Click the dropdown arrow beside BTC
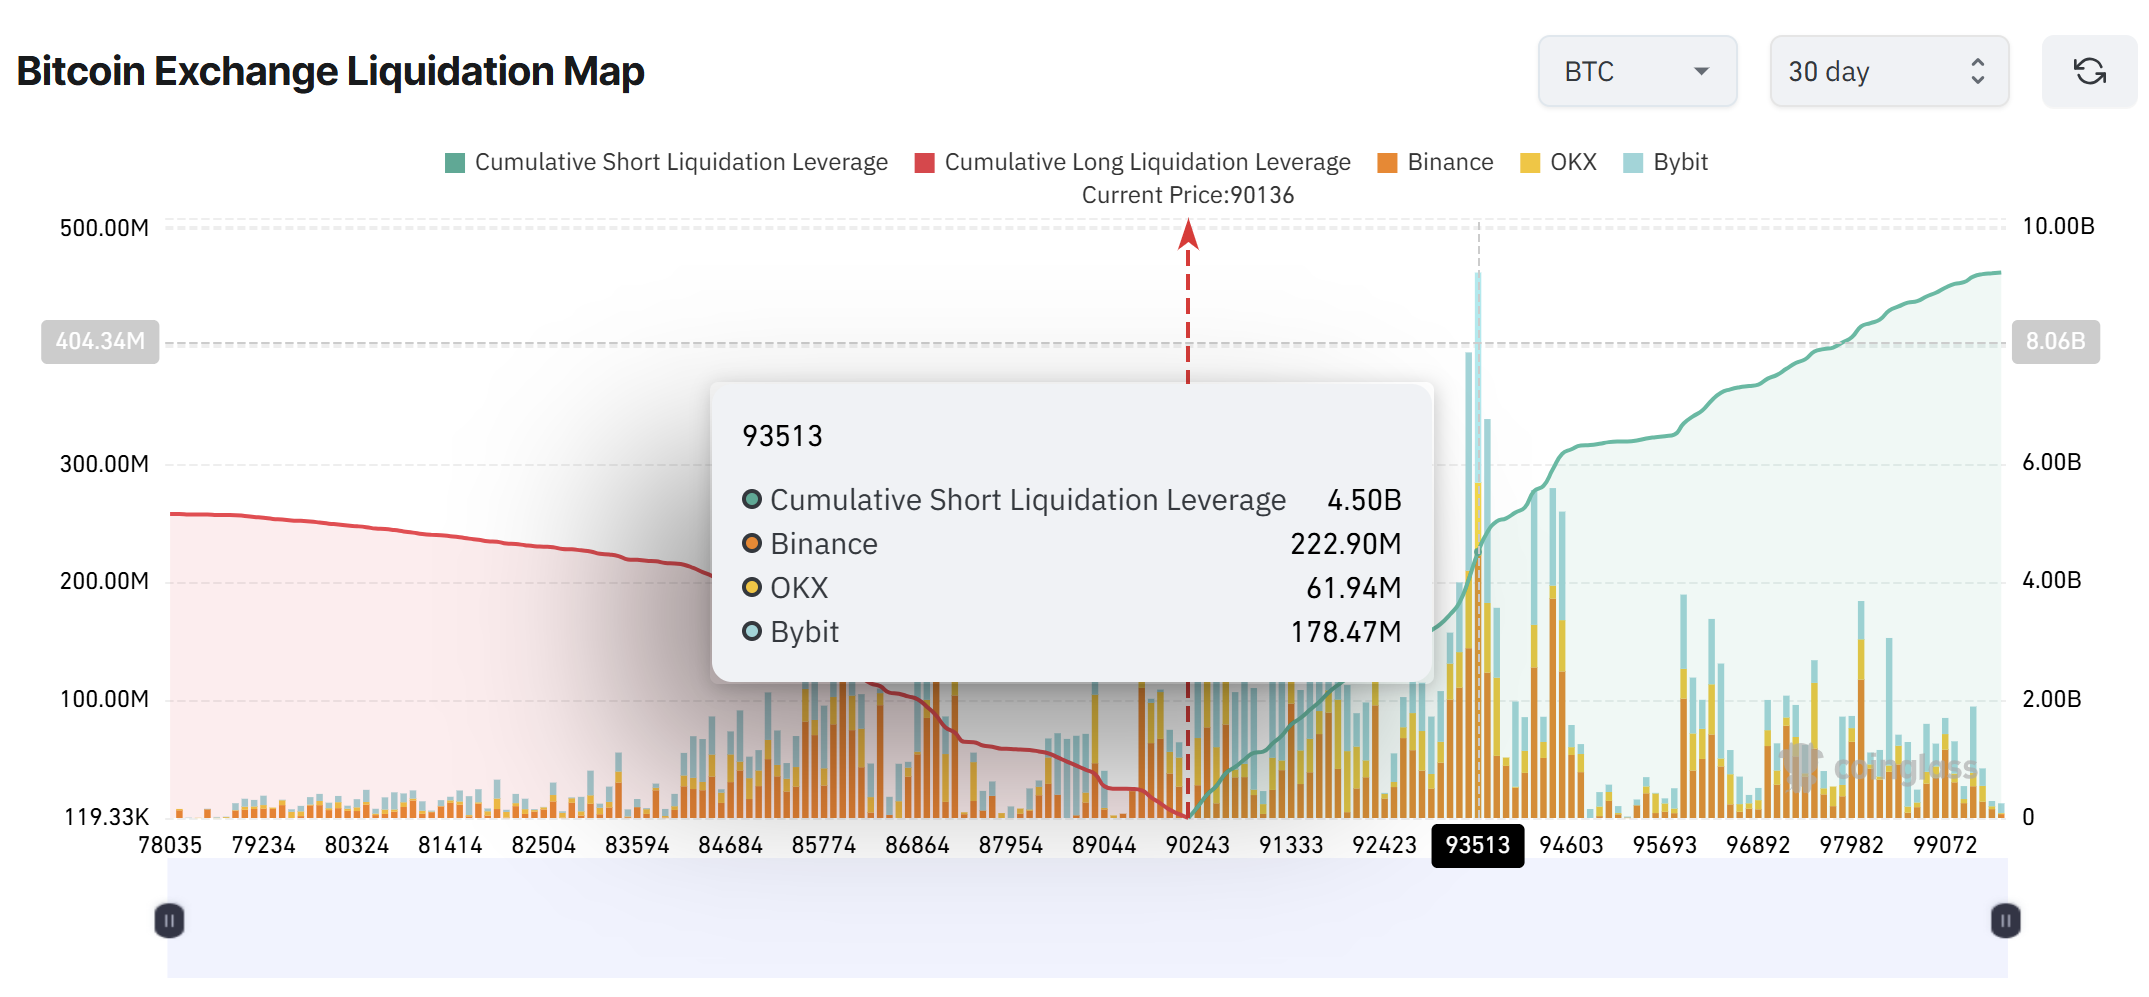This screenshot has width=2149, height=997. (1700, 71)
